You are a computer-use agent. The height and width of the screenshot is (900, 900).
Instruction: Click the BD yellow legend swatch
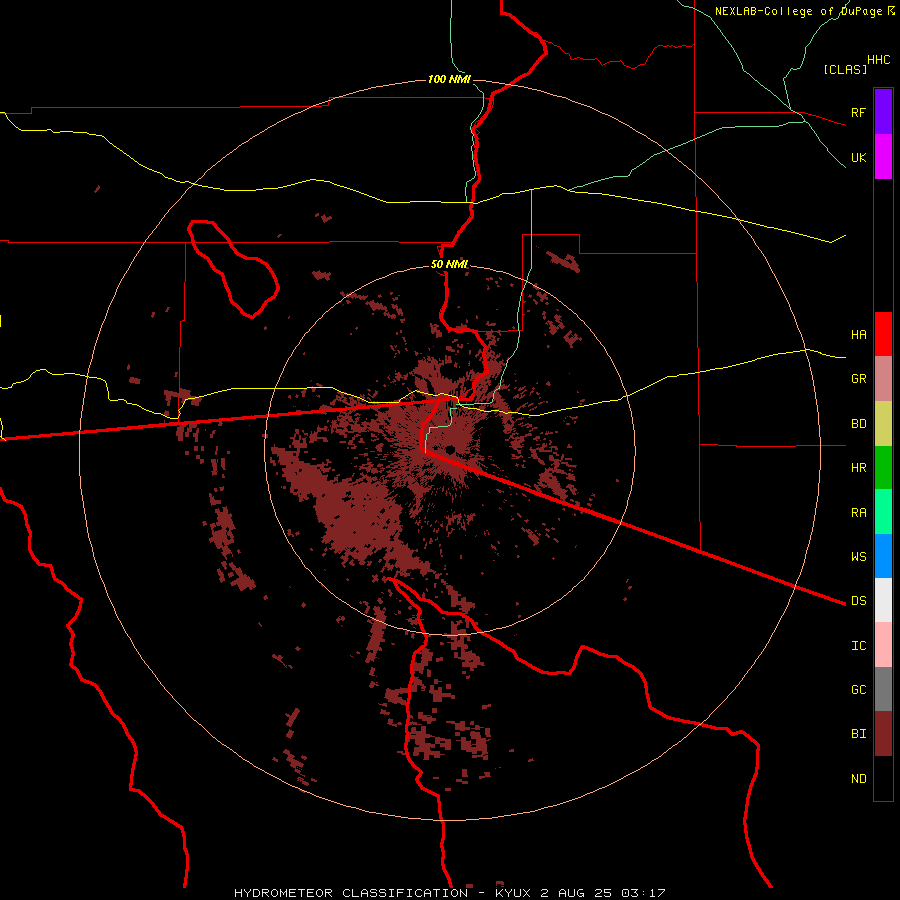click(x=883, y=424)
